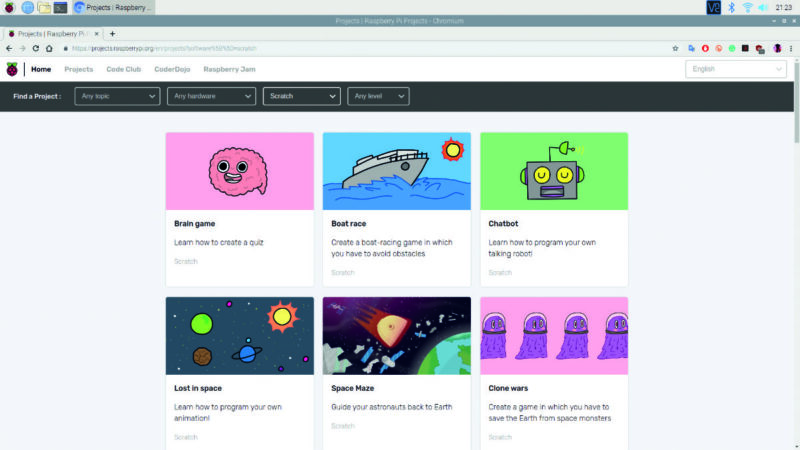Click 'Guide your astronauts back to Earth'

point(391,407)
